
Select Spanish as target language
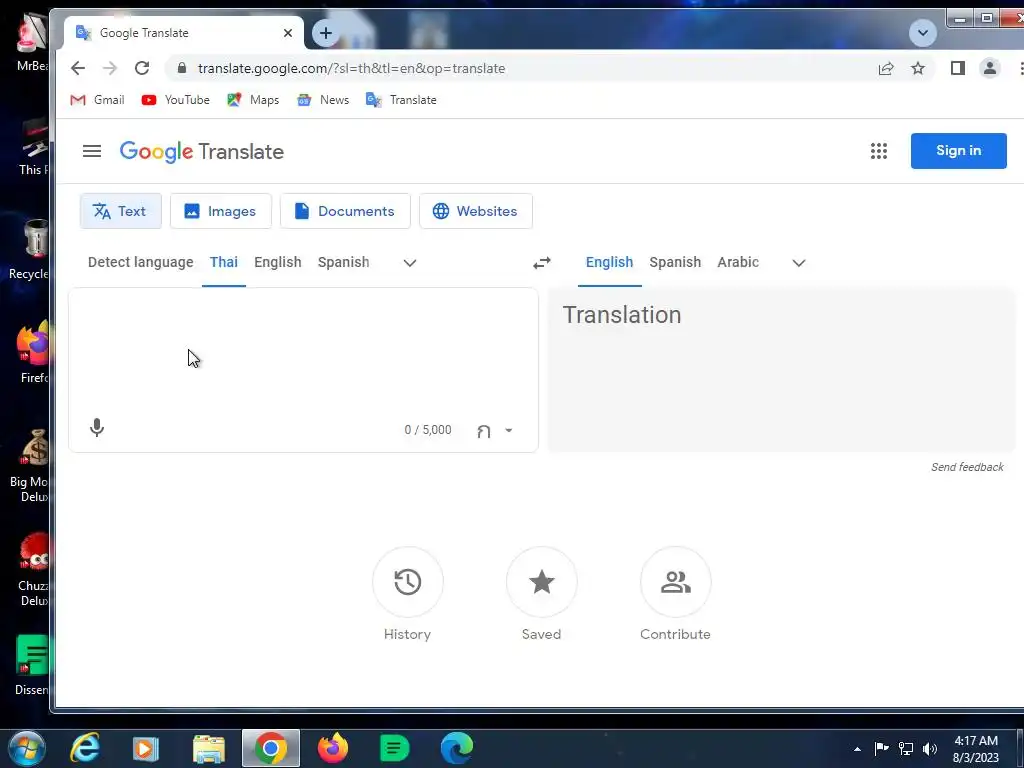pos(675,262)
